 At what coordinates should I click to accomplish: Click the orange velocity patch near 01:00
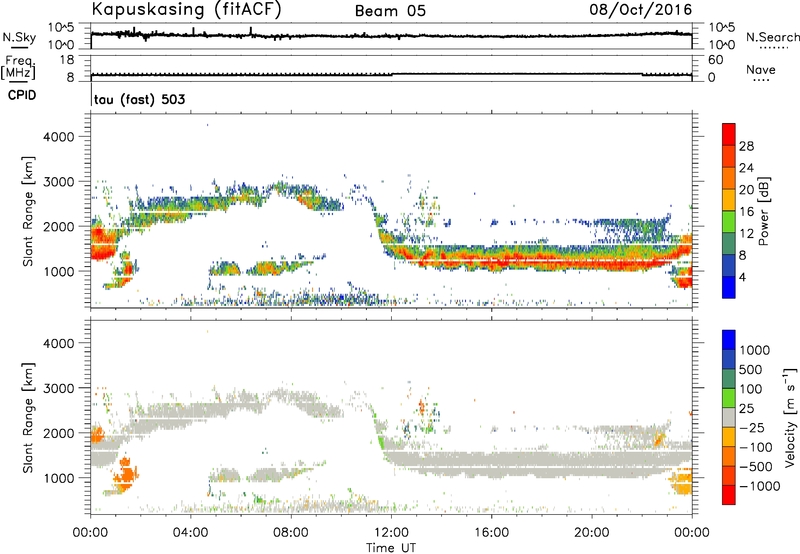click(x=126, y=474)
